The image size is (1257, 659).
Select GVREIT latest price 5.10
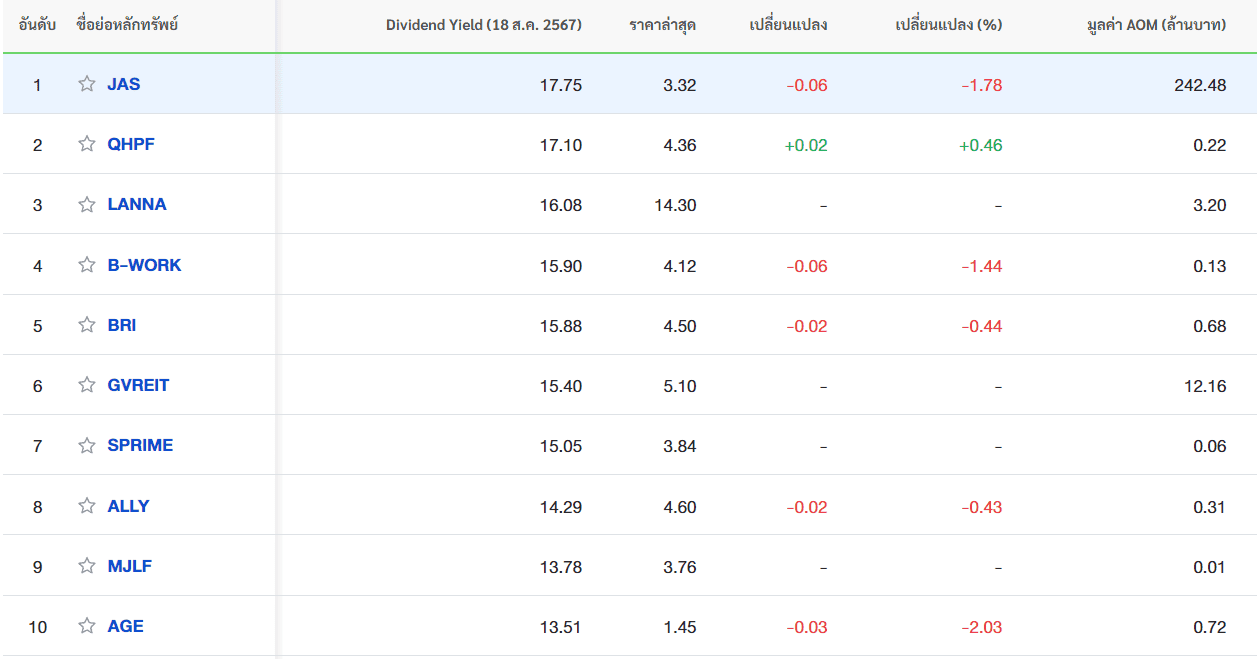[x=680, y=386]
